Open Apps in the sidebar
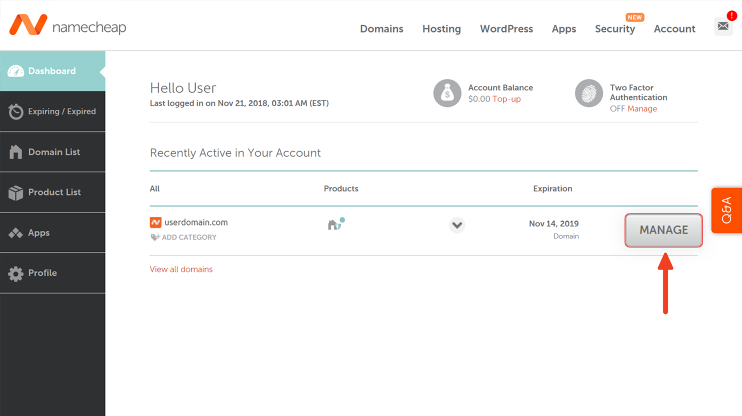This screenshot has height=416, width=742. click(53, 233)
